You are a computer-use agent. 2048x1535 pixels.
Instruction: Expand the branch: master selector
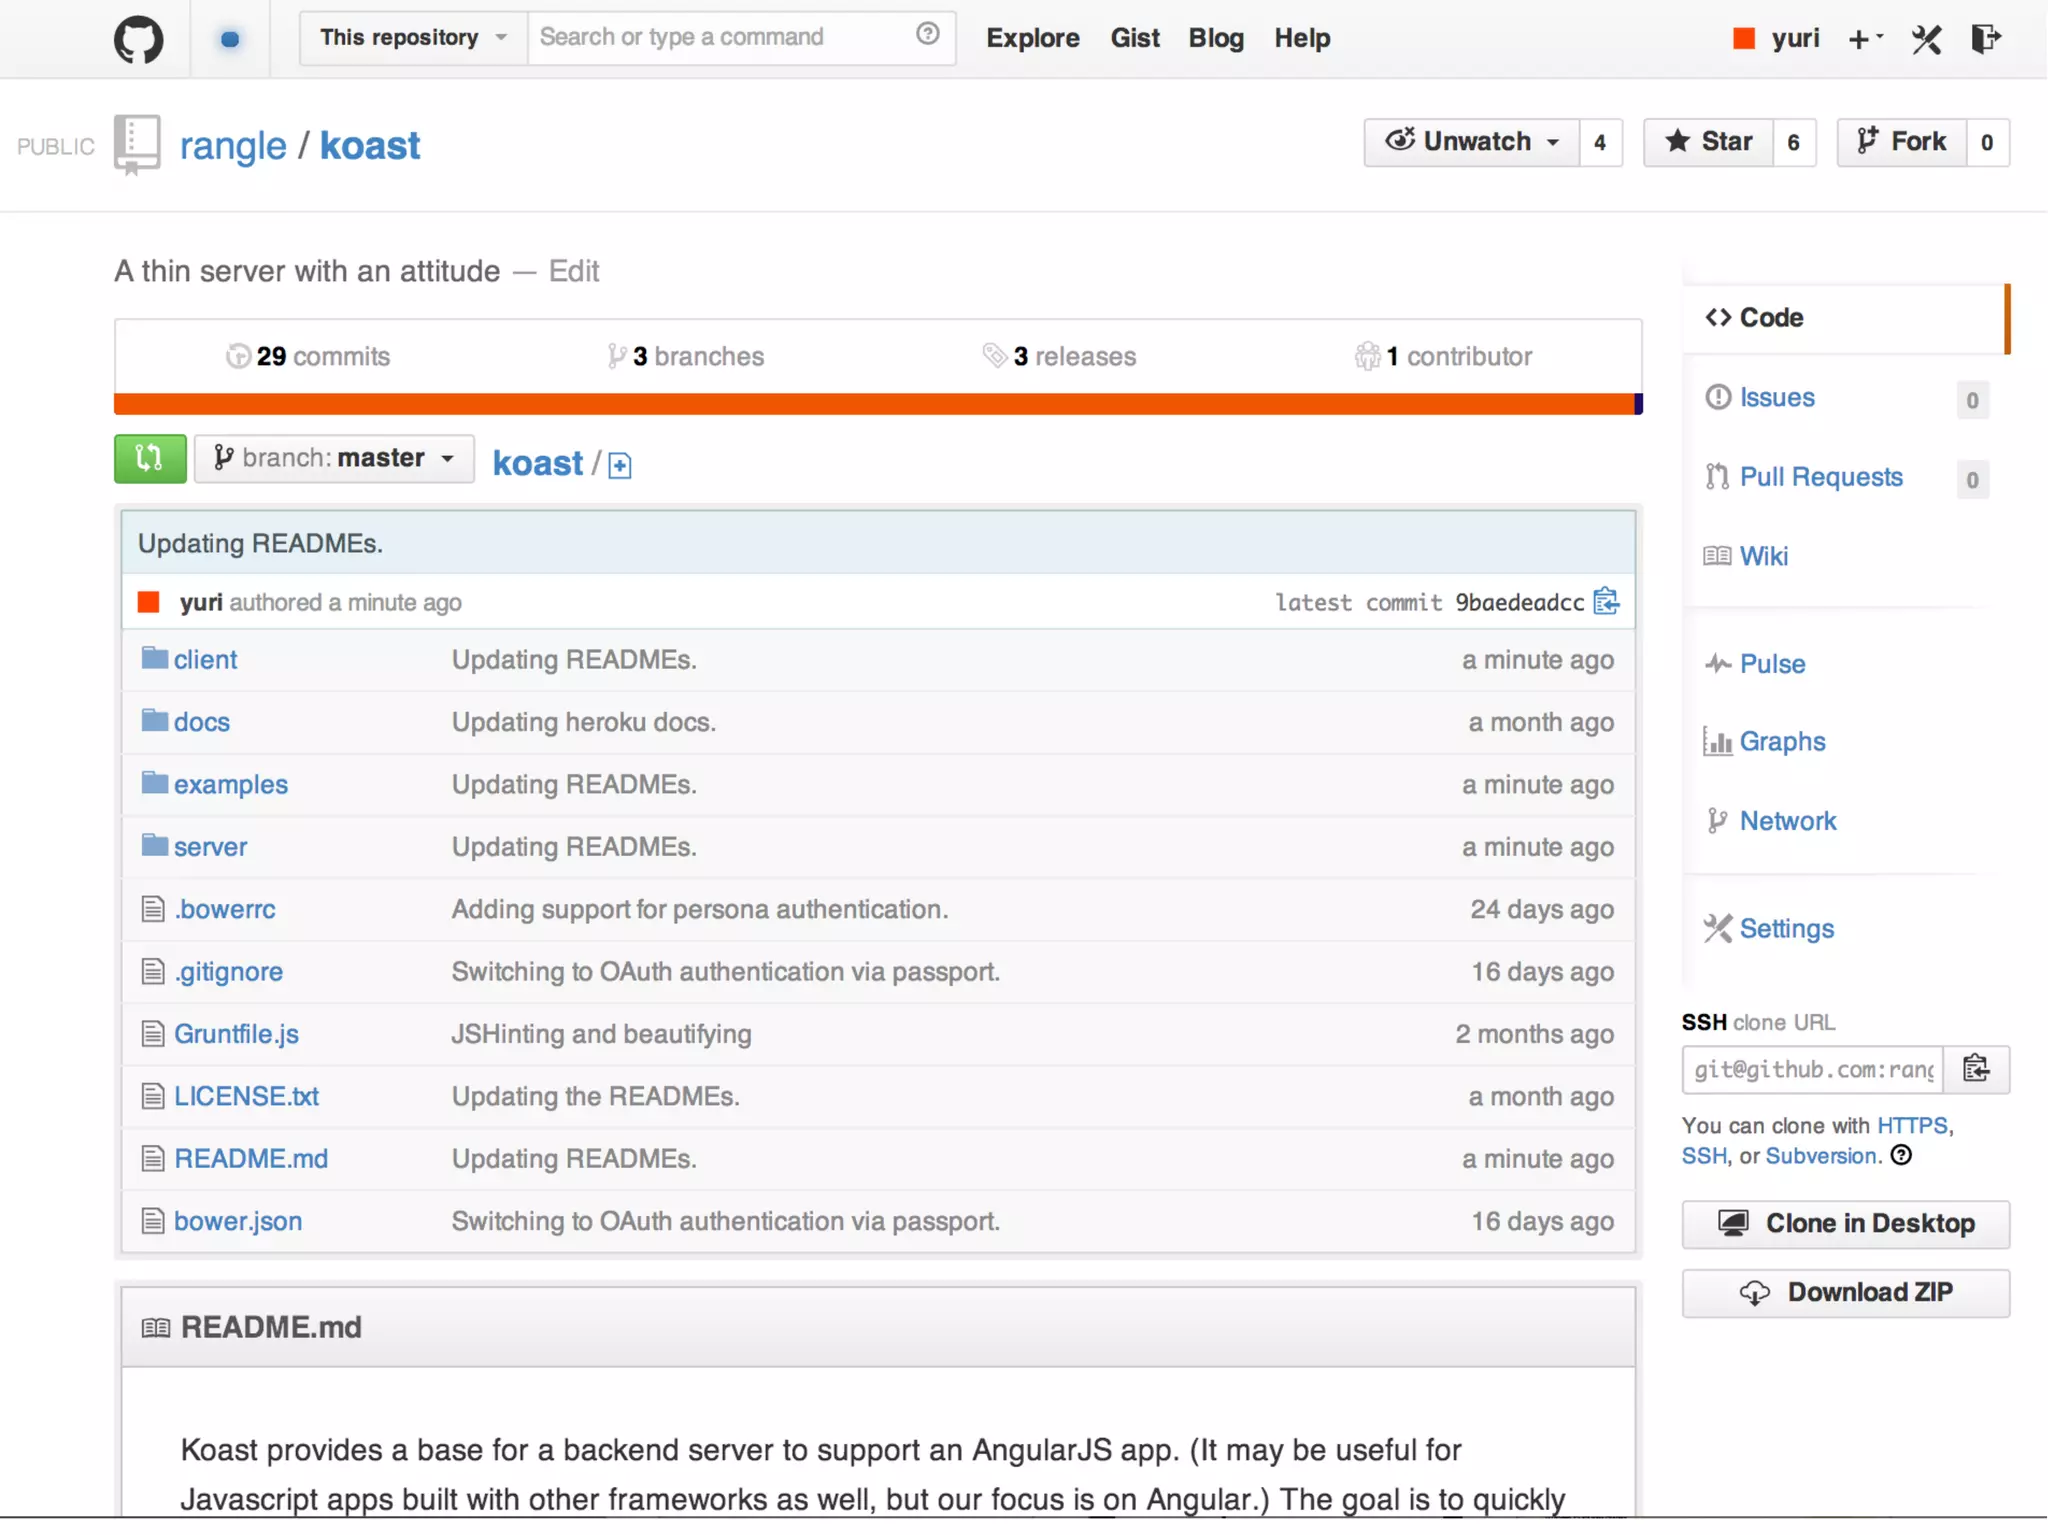(x=334, y=459)
